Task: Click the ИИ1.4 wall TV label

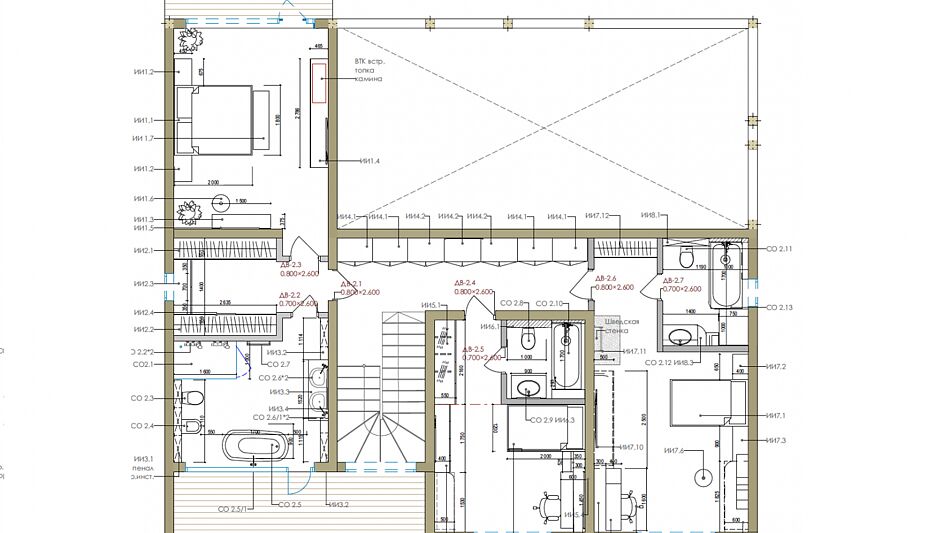Action: (x=370, y=160)
